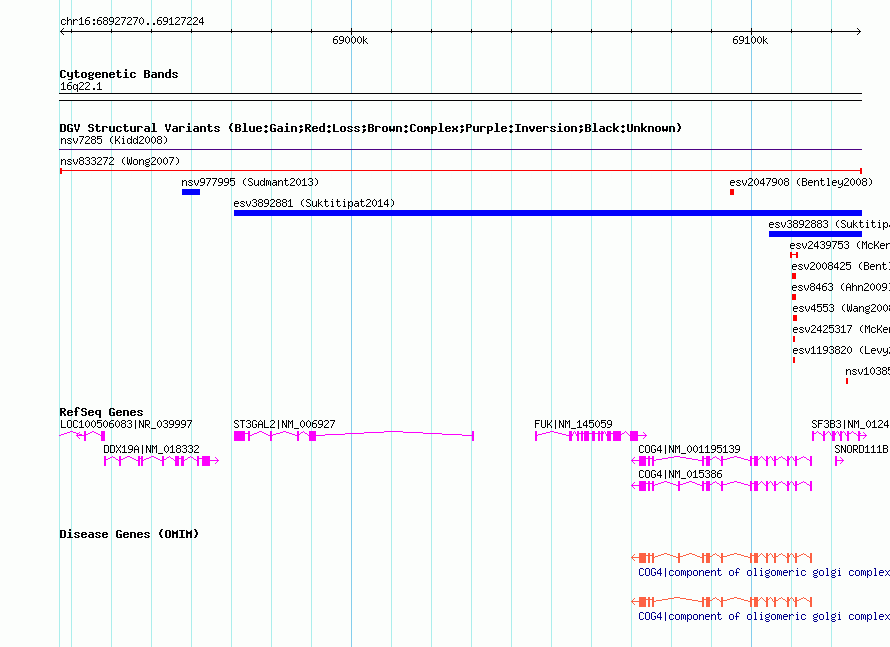This screenshot has height=647, width=890.
Task: Select the chr16:68927270..69127224 coordinate label
Action: click(132, 22)
